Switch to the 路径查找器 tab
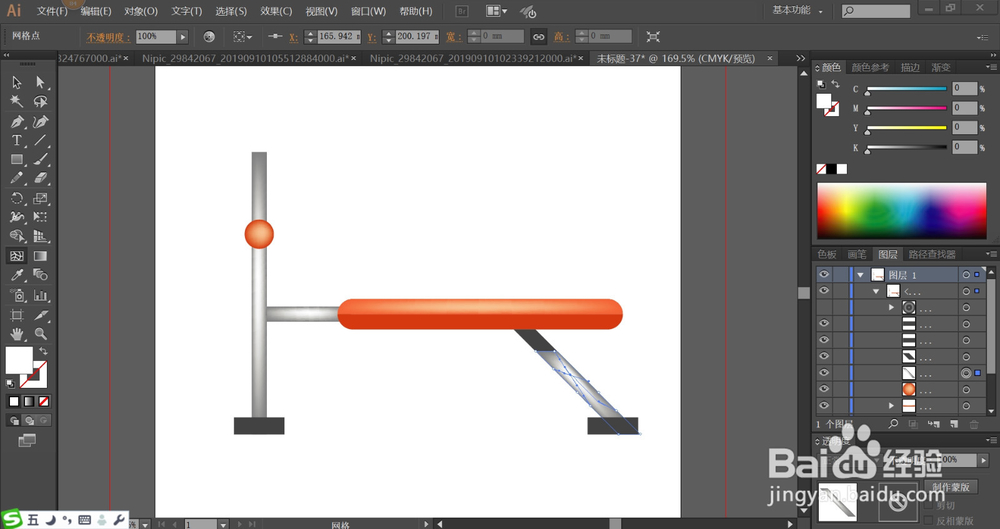The width and height of the screenshot is (1000, 529). 932,255
